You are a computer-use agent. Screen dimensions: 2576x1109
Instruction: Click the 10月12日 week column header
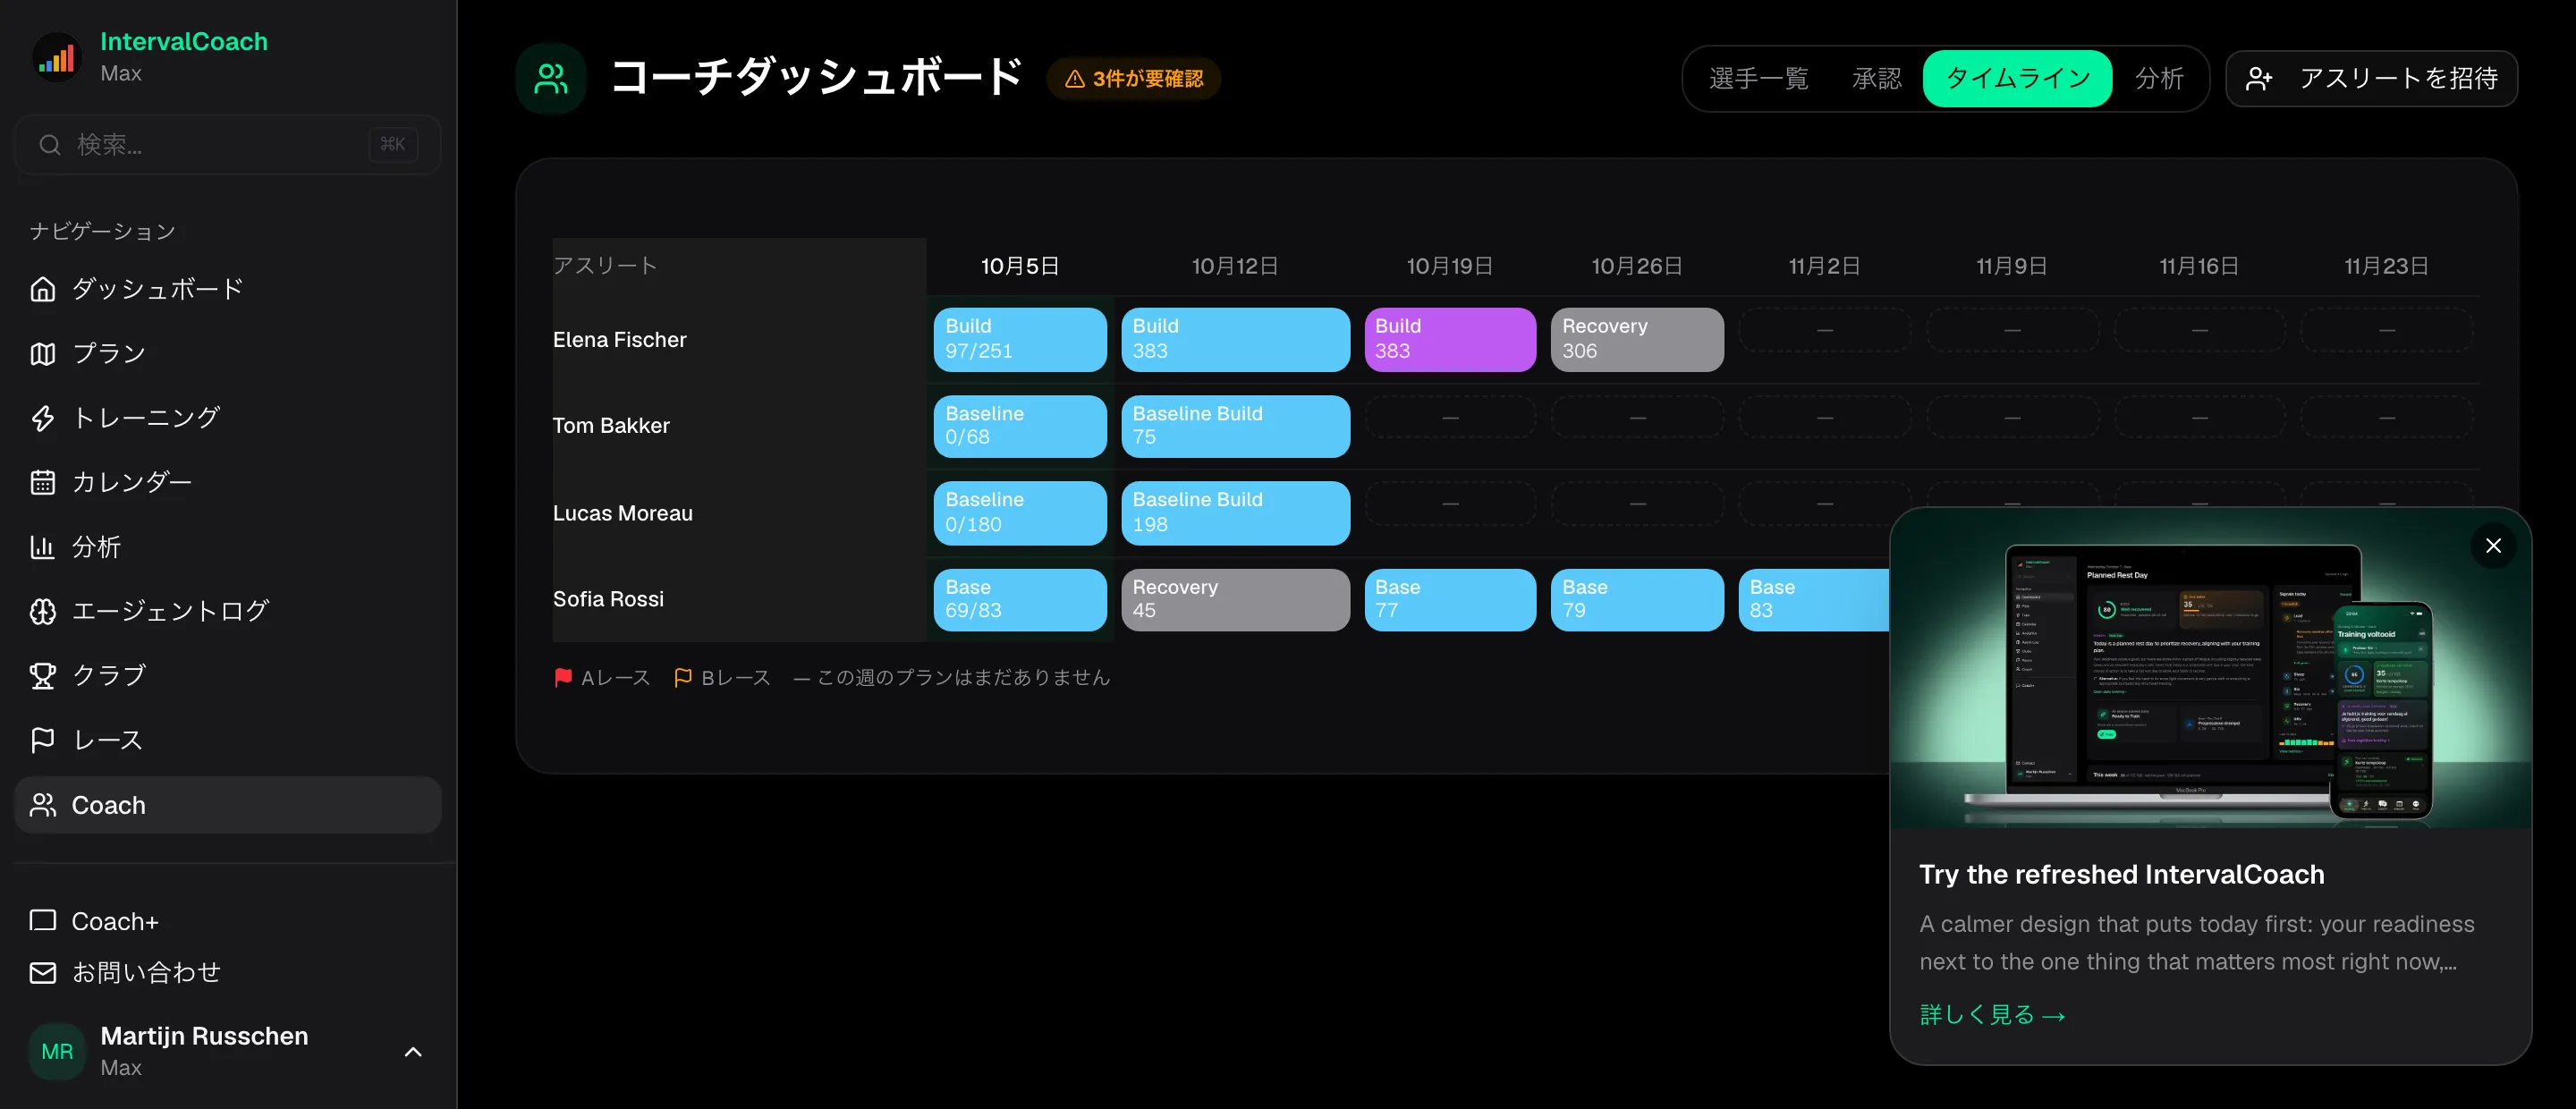click(1235, 266)
